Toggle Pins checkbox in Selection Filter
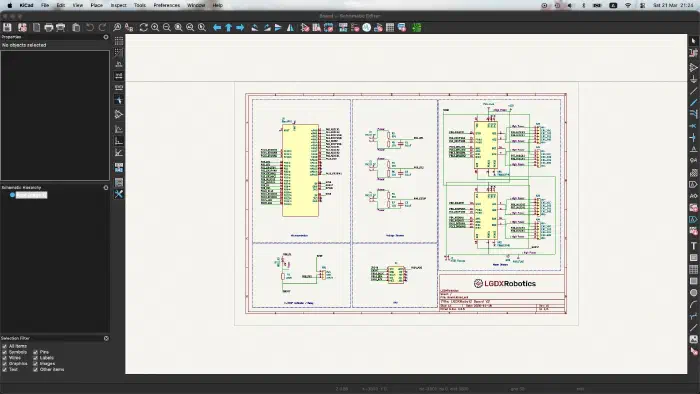Image resolution: width=700 pixels, height=394 pixels. pyautogui.click(x=35, y=352)
